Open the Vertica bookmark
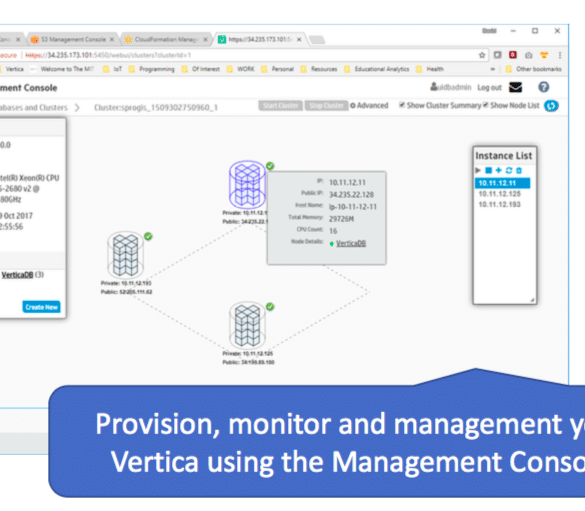The width and height of the screenshot is (585, 511). [11, 69]
